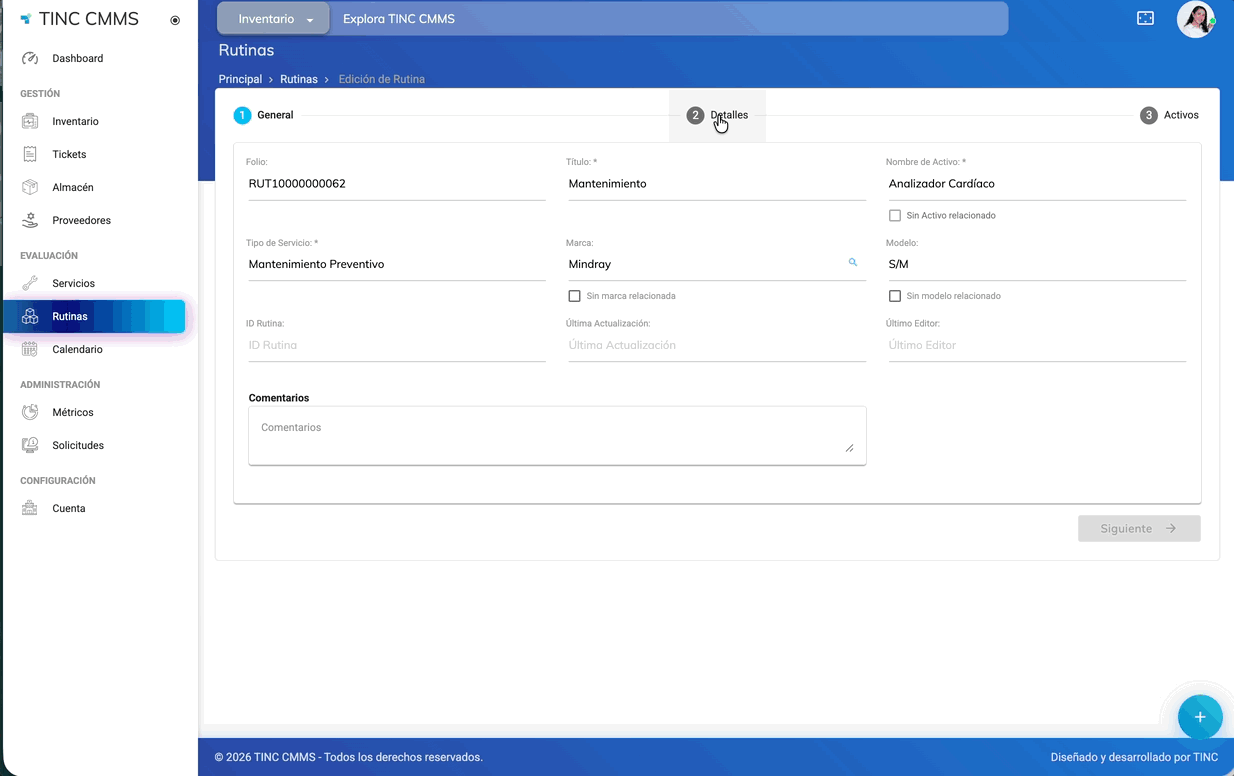Open Servicios wrench icon

pos(30,283)
